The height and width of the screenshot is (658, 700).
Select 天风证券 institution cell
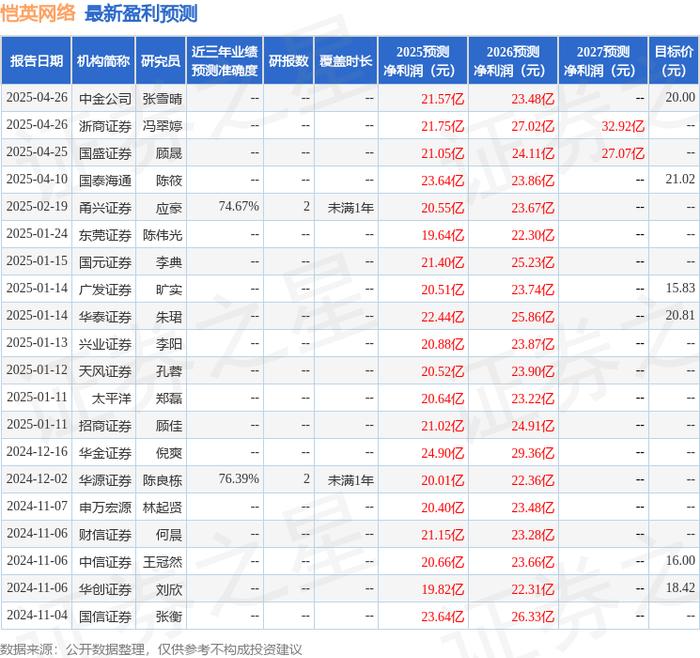coord(105,371)
